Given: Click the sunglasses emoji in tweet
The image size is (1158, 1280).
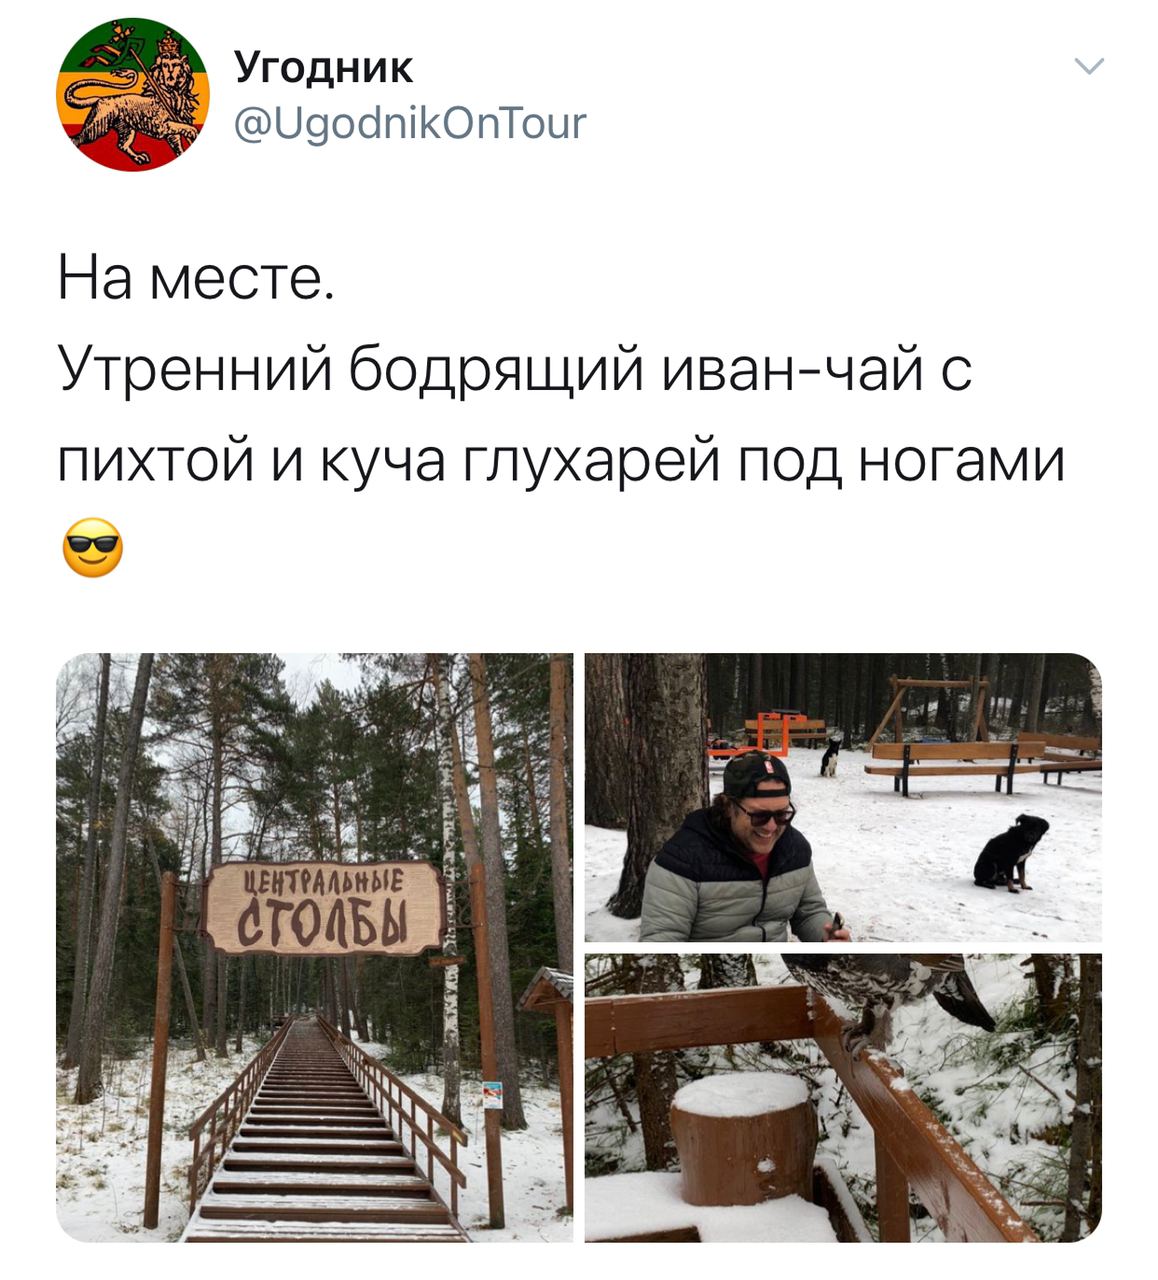Looking at the screenshot, I should 92,548.
